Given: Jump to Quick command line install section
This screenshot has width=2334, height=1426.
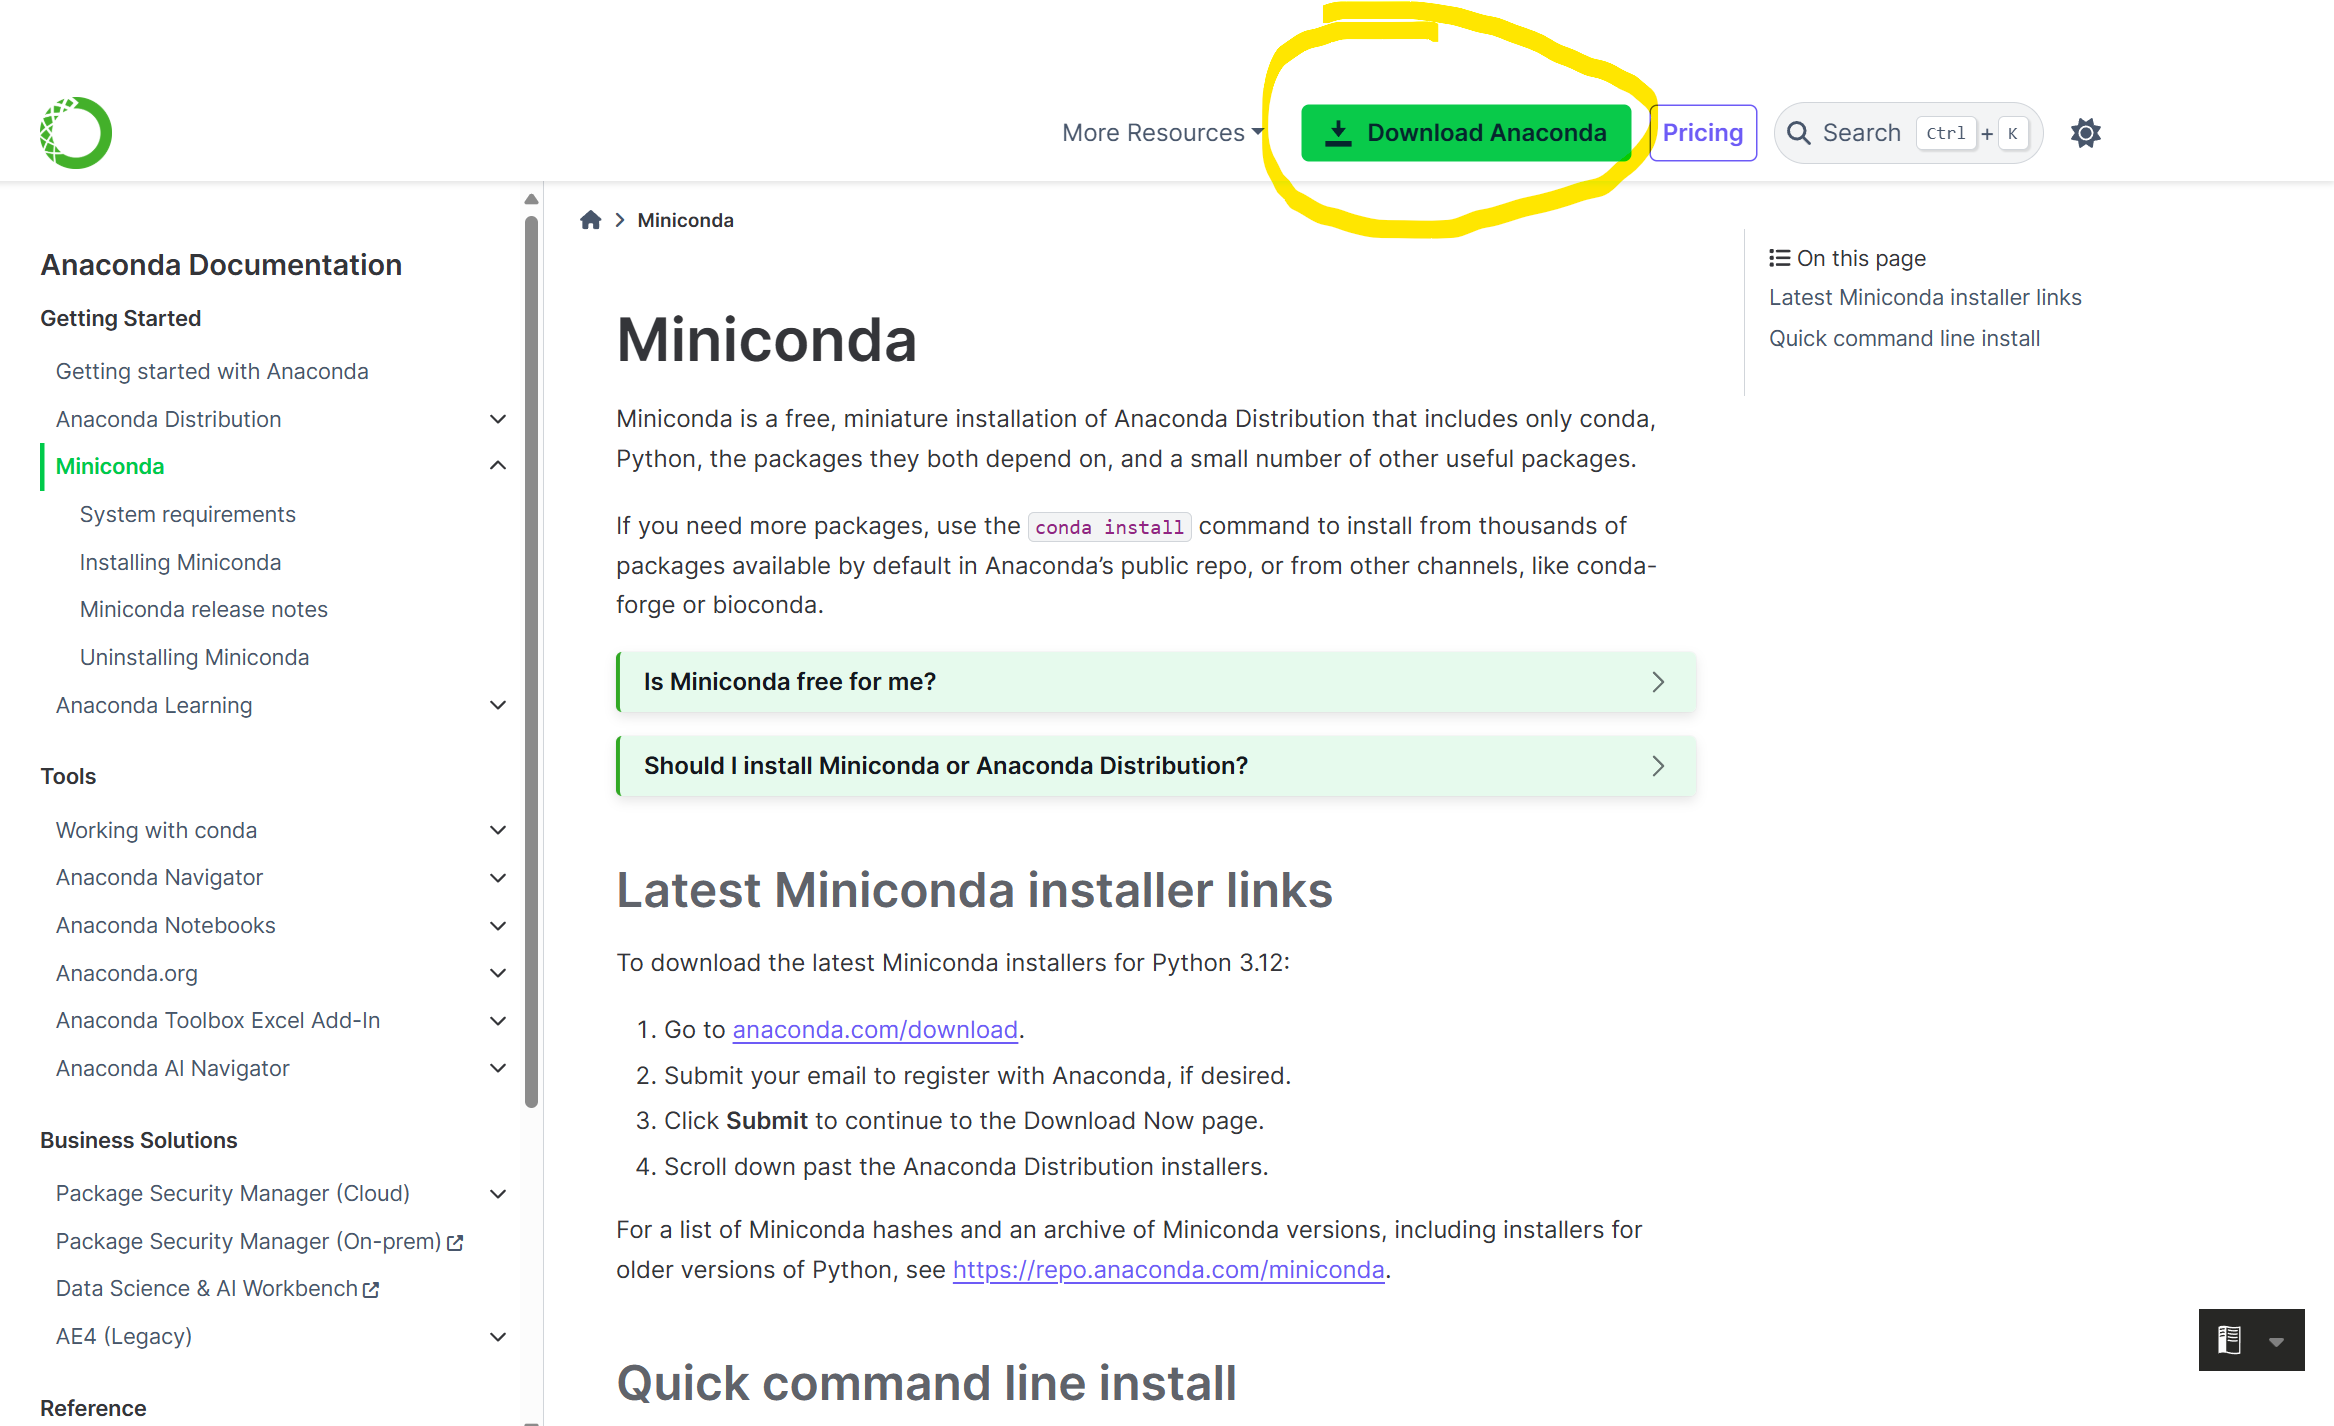Looking at the screenshot, I should [1904, 338].
